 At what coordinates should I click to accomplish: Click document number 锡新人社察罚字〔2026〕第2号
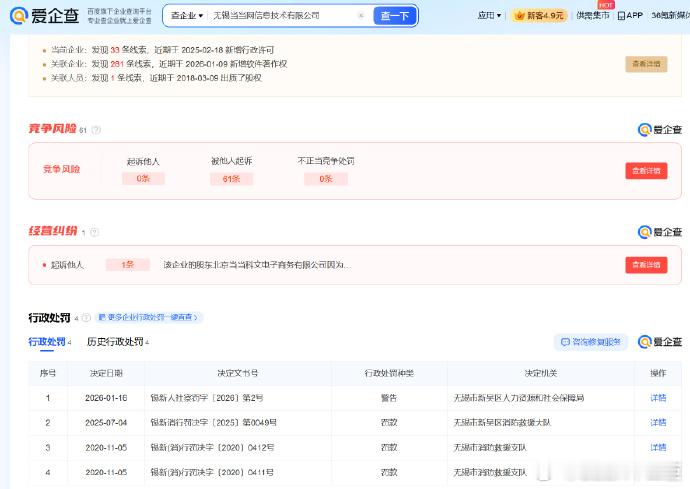(207, 398)
